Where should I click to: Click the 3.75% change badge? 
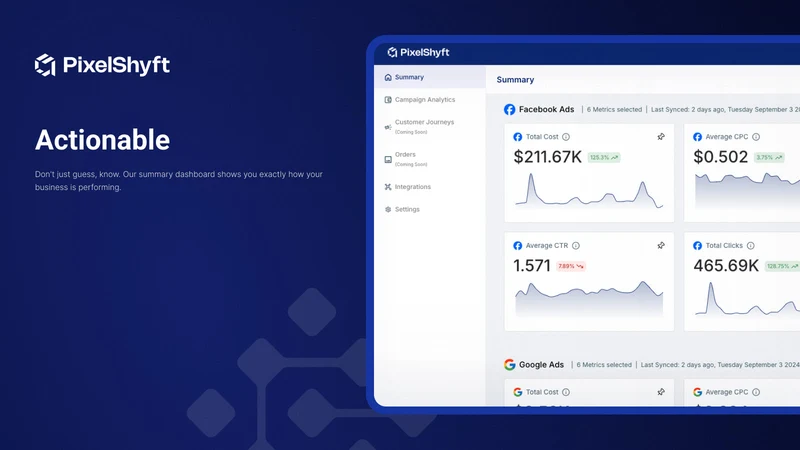(768, 157)
